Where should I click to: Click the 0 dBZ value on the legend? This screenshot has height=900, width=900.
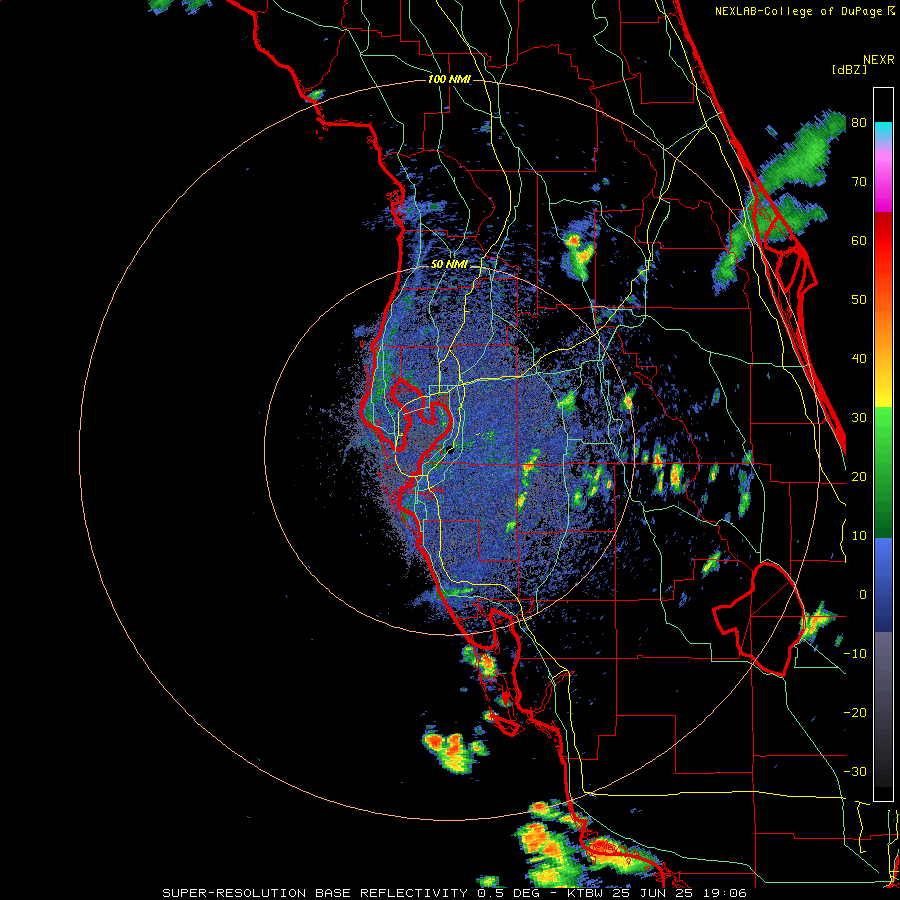pyautogui.click(x=862, y=595)
